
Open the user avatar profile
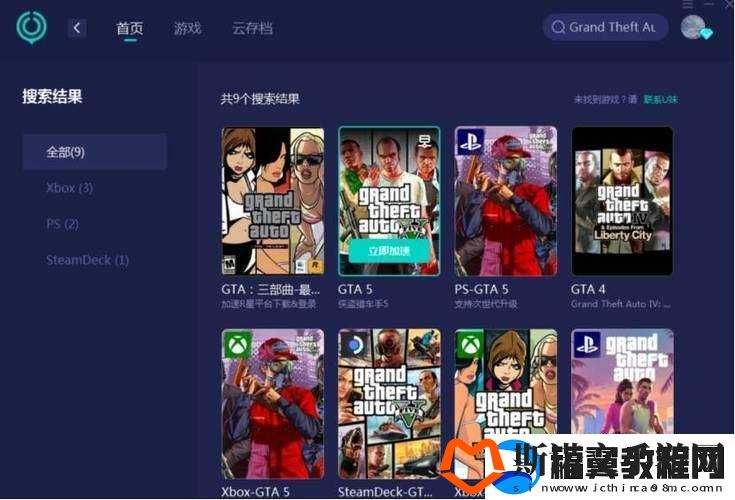[x=693, y=27]
